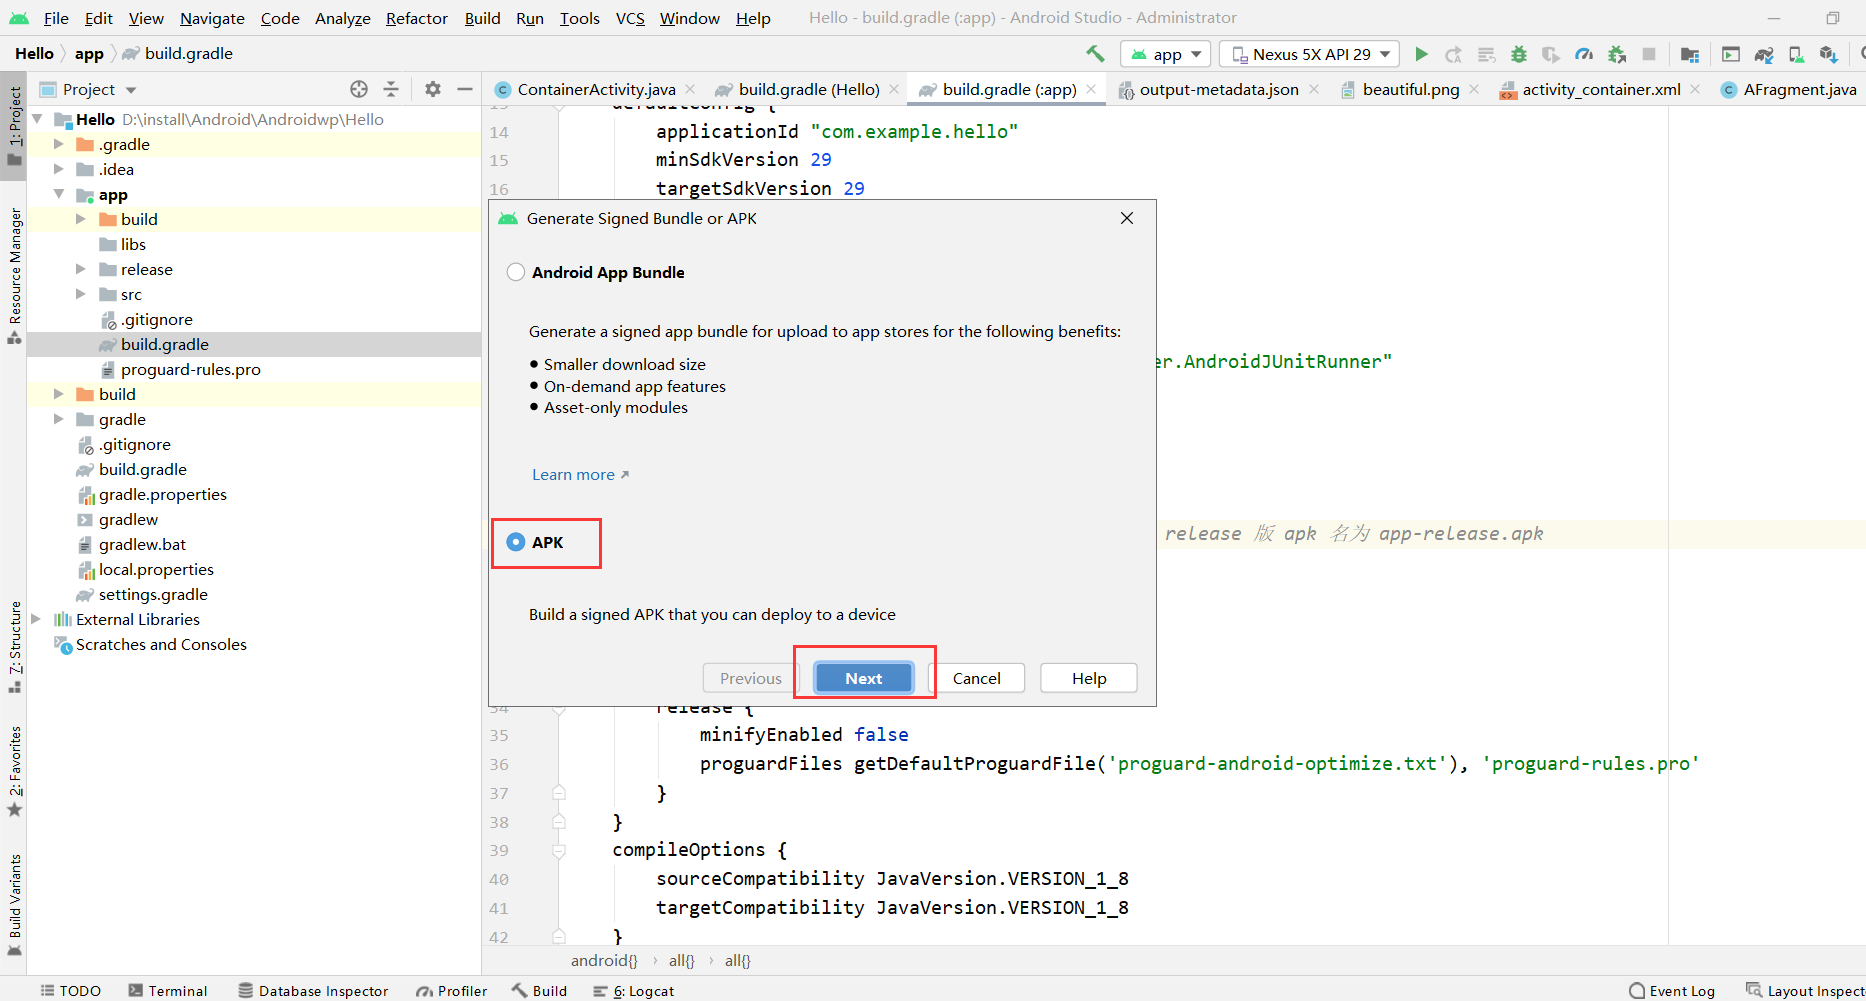The image size is (1866, 1001).
Task: Select settings.gradle in project tree
Action: click(153, 594)
